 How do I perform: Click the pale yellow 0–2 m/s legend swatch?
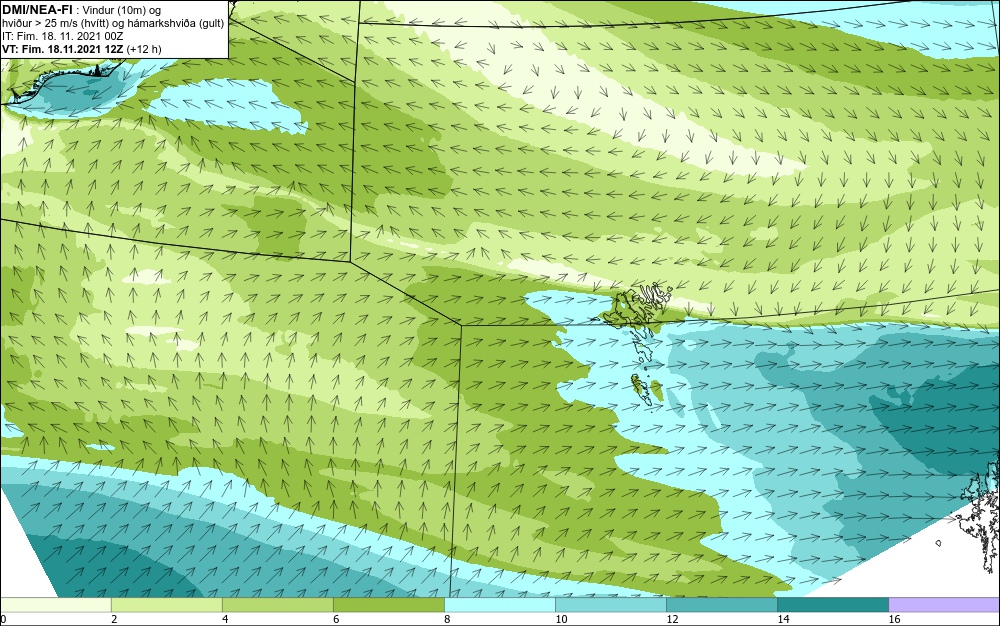(x=55, y=605)
